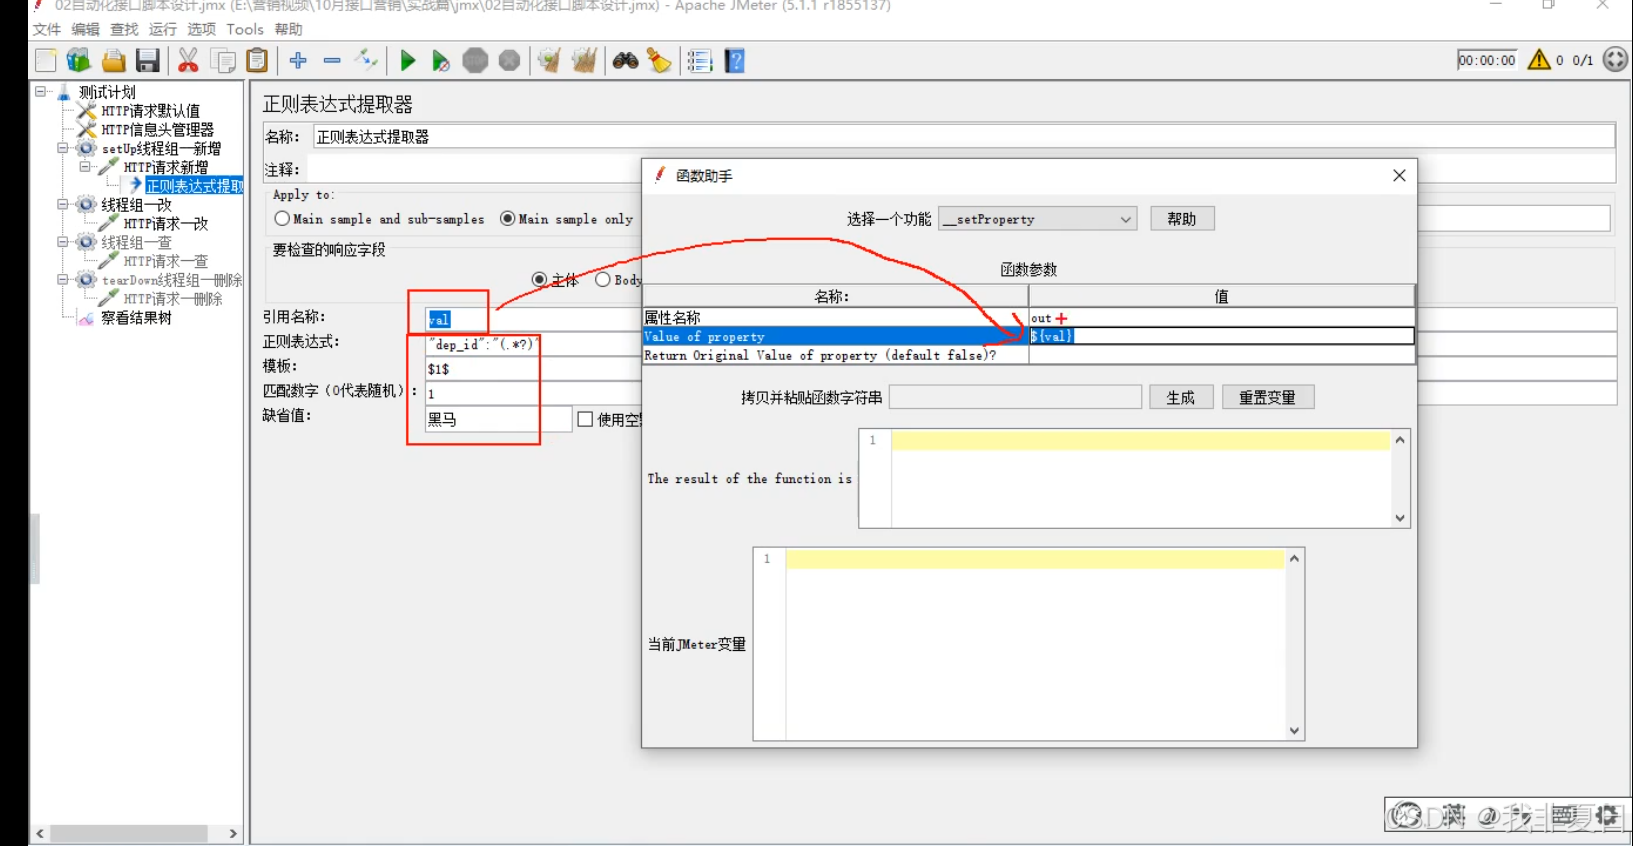Viewport: 1633px width, 846px height.
Task: Click the New test plan icon
Action: click(x=46, y=60)
